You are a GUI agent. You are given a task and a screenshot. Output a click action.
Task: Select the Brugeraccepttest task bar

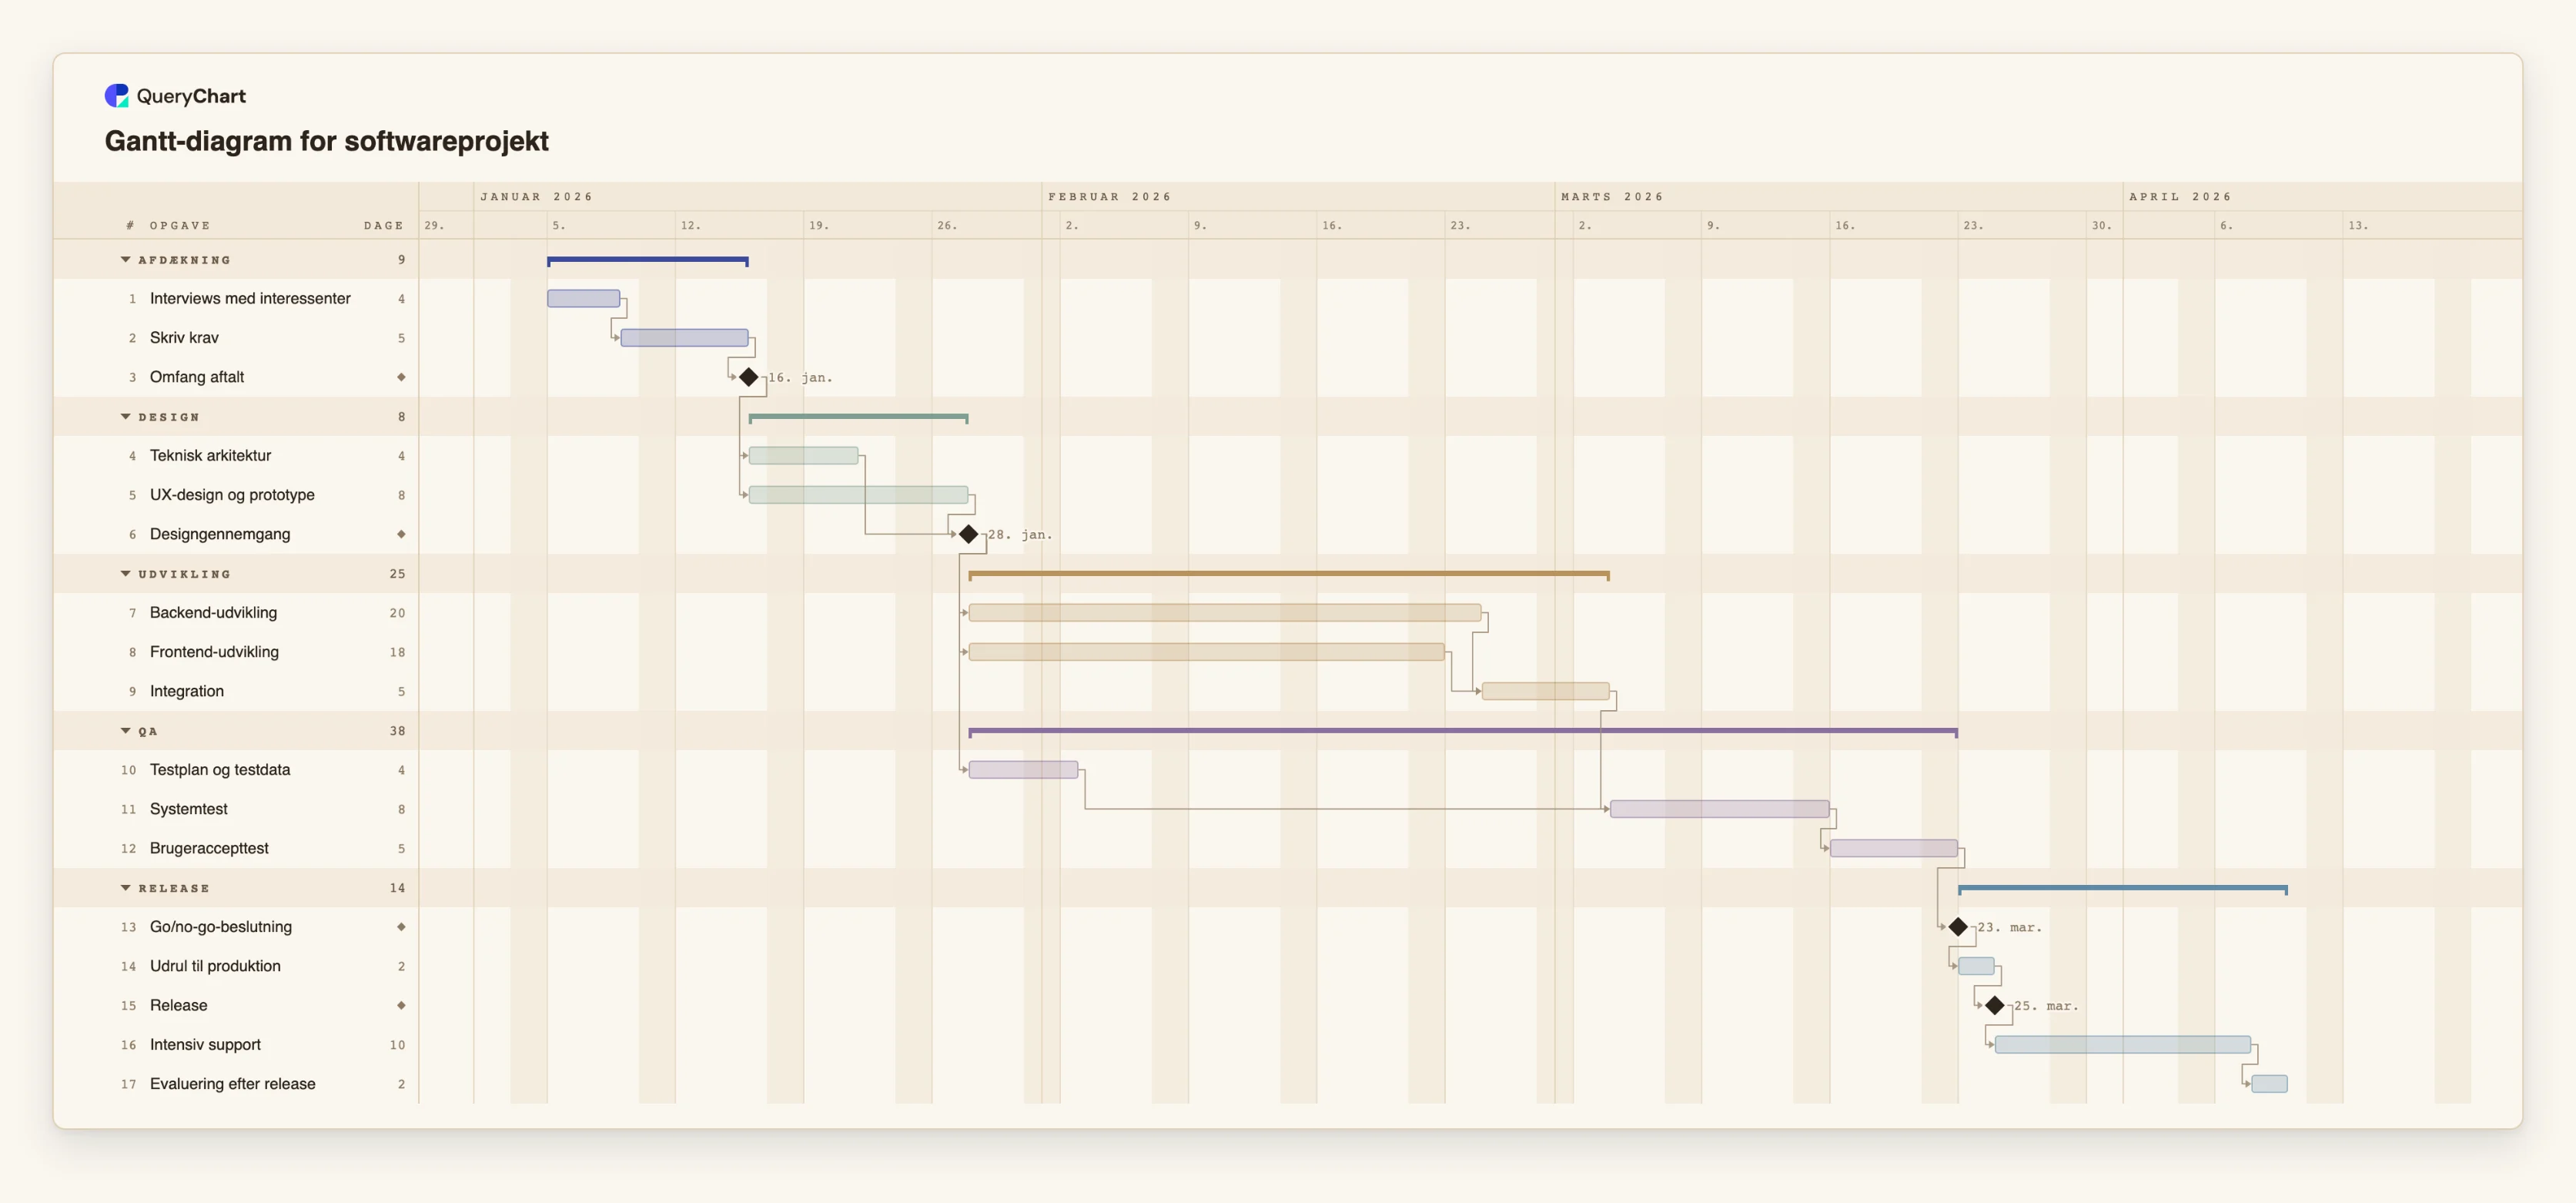1894,848
